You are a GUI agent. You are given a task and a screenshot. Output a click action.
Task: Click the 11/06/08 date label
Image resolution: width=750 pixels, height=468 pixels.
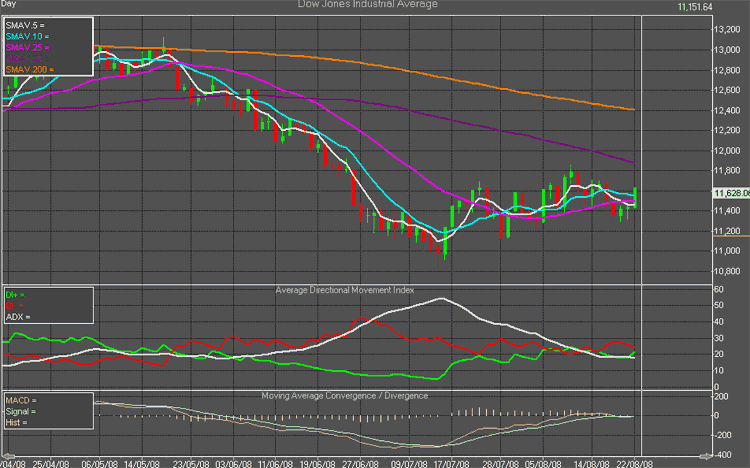(x=275, y=464)
